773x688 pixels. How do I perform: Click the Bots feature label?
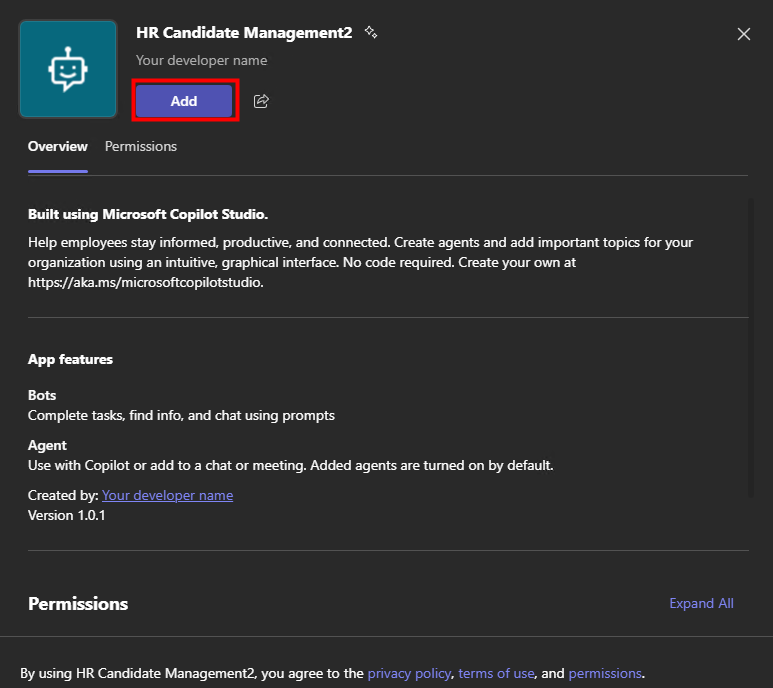pyautogui.click(x=42, y=395)
